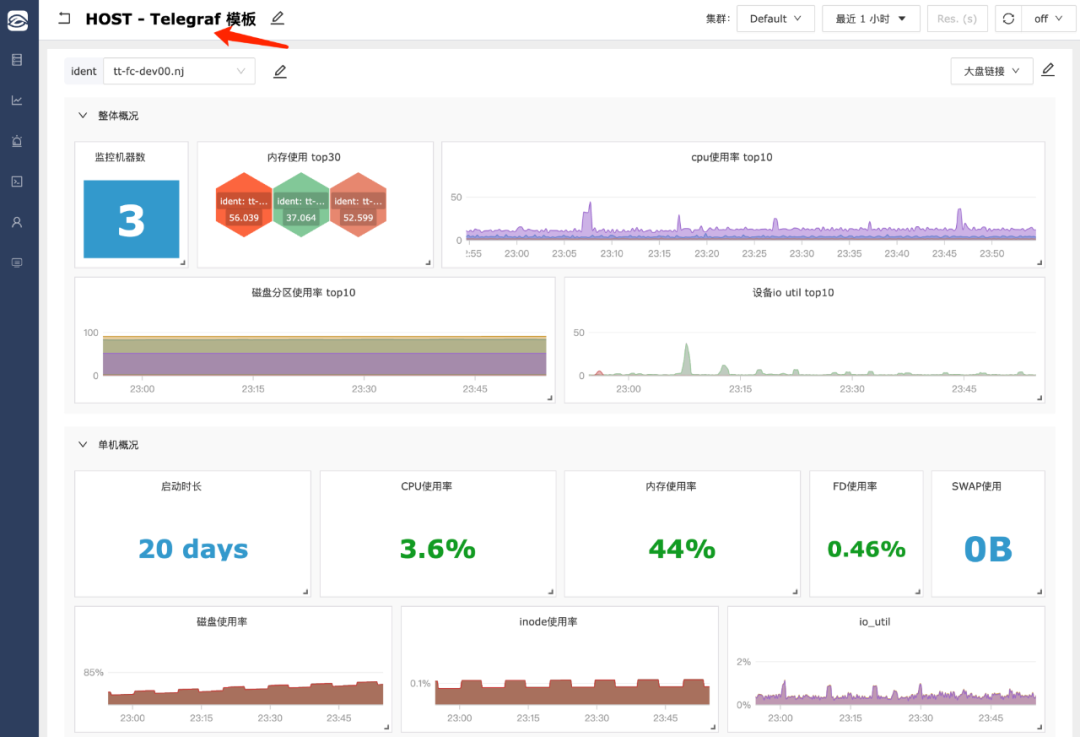Screen dimensions: 1080x737
Task: Open the user icon in left sidebar
Action: coord(17,222)
